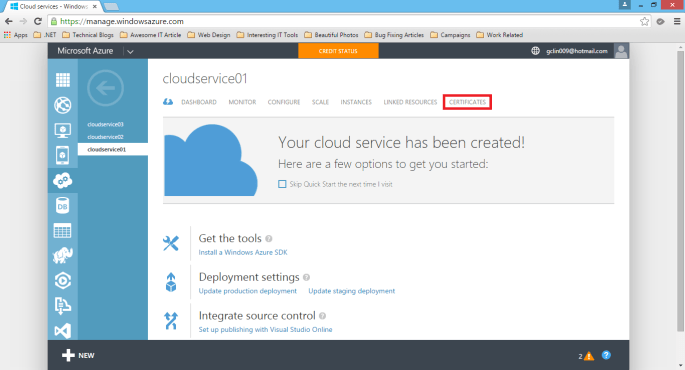Click the quick start cloud icon tab
Viewport: 685px width, 370px height.
tap(168, 102)
